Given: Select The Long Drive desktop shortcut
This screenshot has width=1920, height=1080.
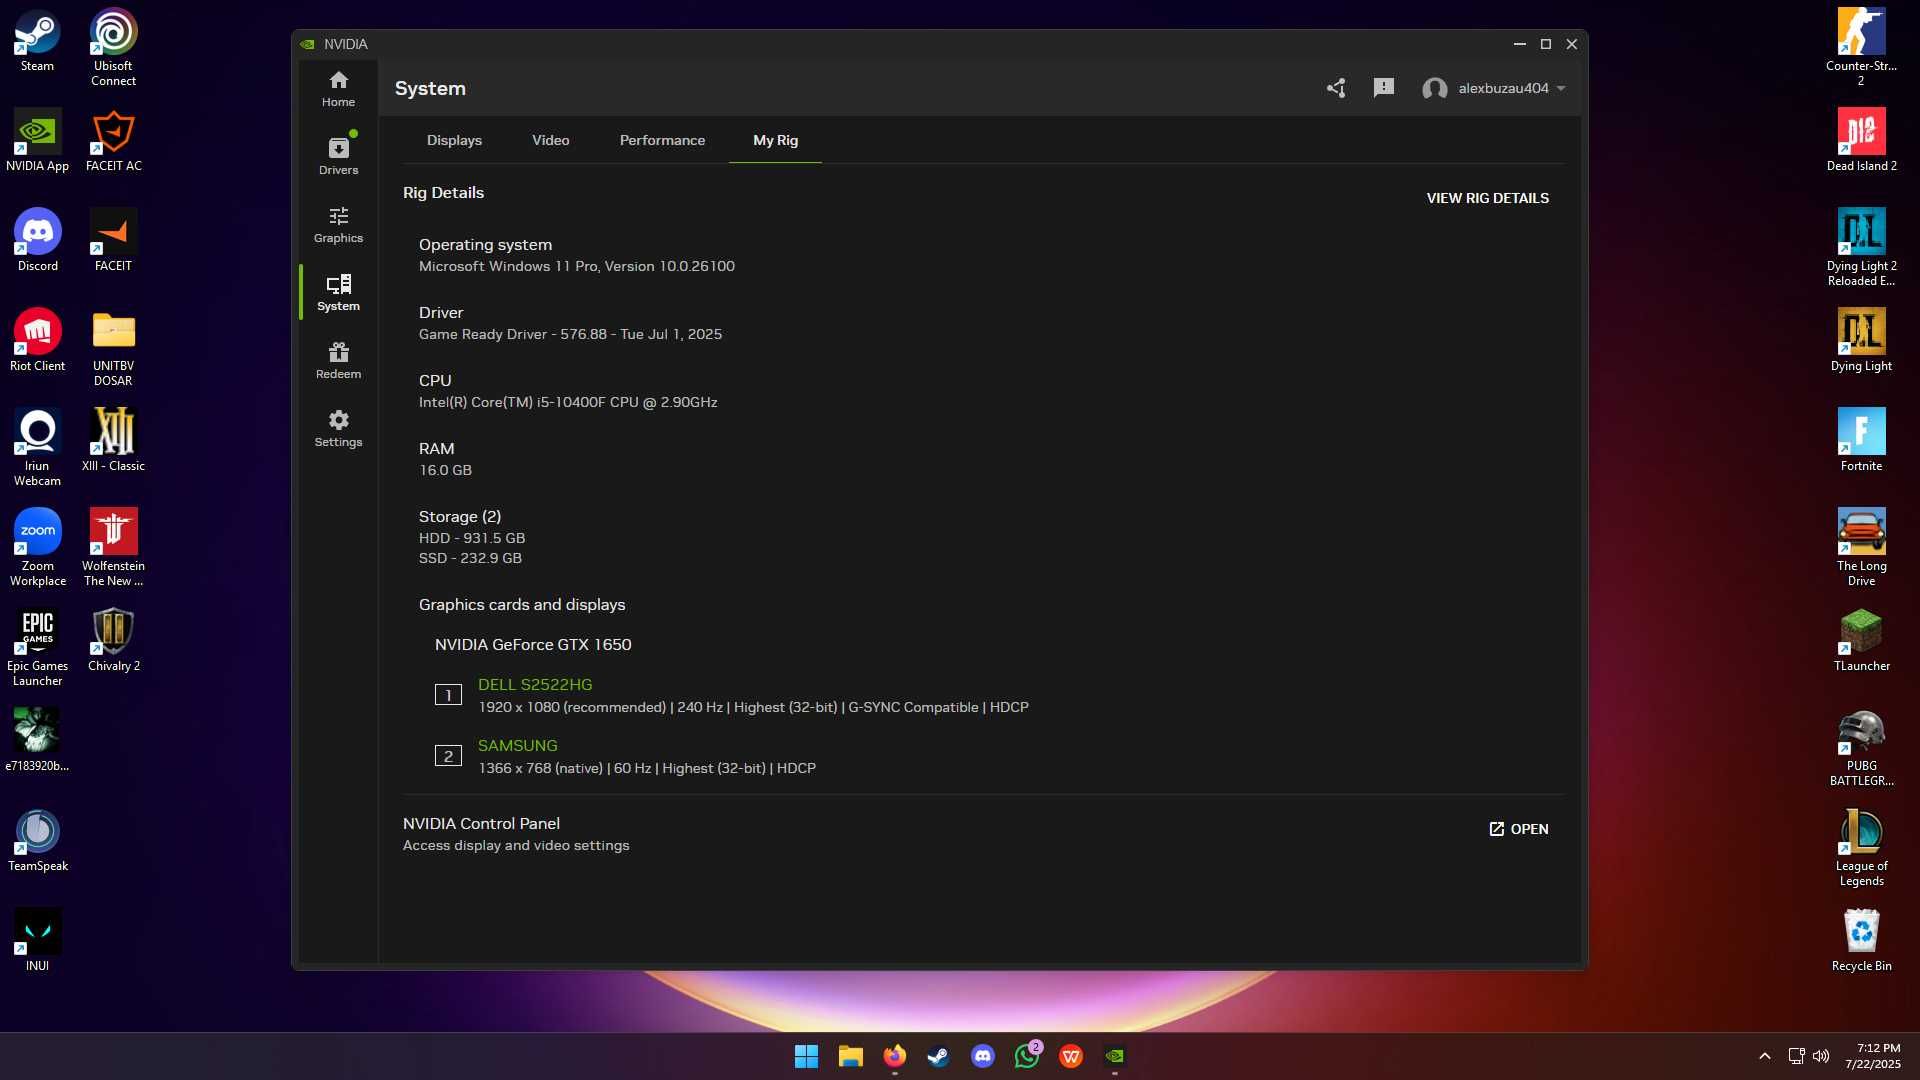Looking at the screenshot, I should [1861, 548].
